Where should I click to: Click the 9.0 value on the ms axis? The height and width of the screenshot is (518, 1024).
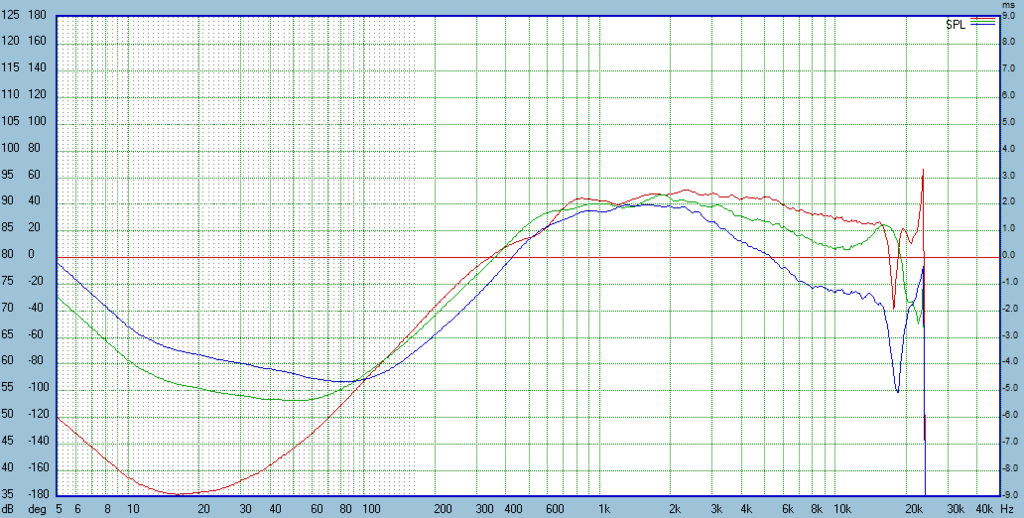(x=1009, y=16)
